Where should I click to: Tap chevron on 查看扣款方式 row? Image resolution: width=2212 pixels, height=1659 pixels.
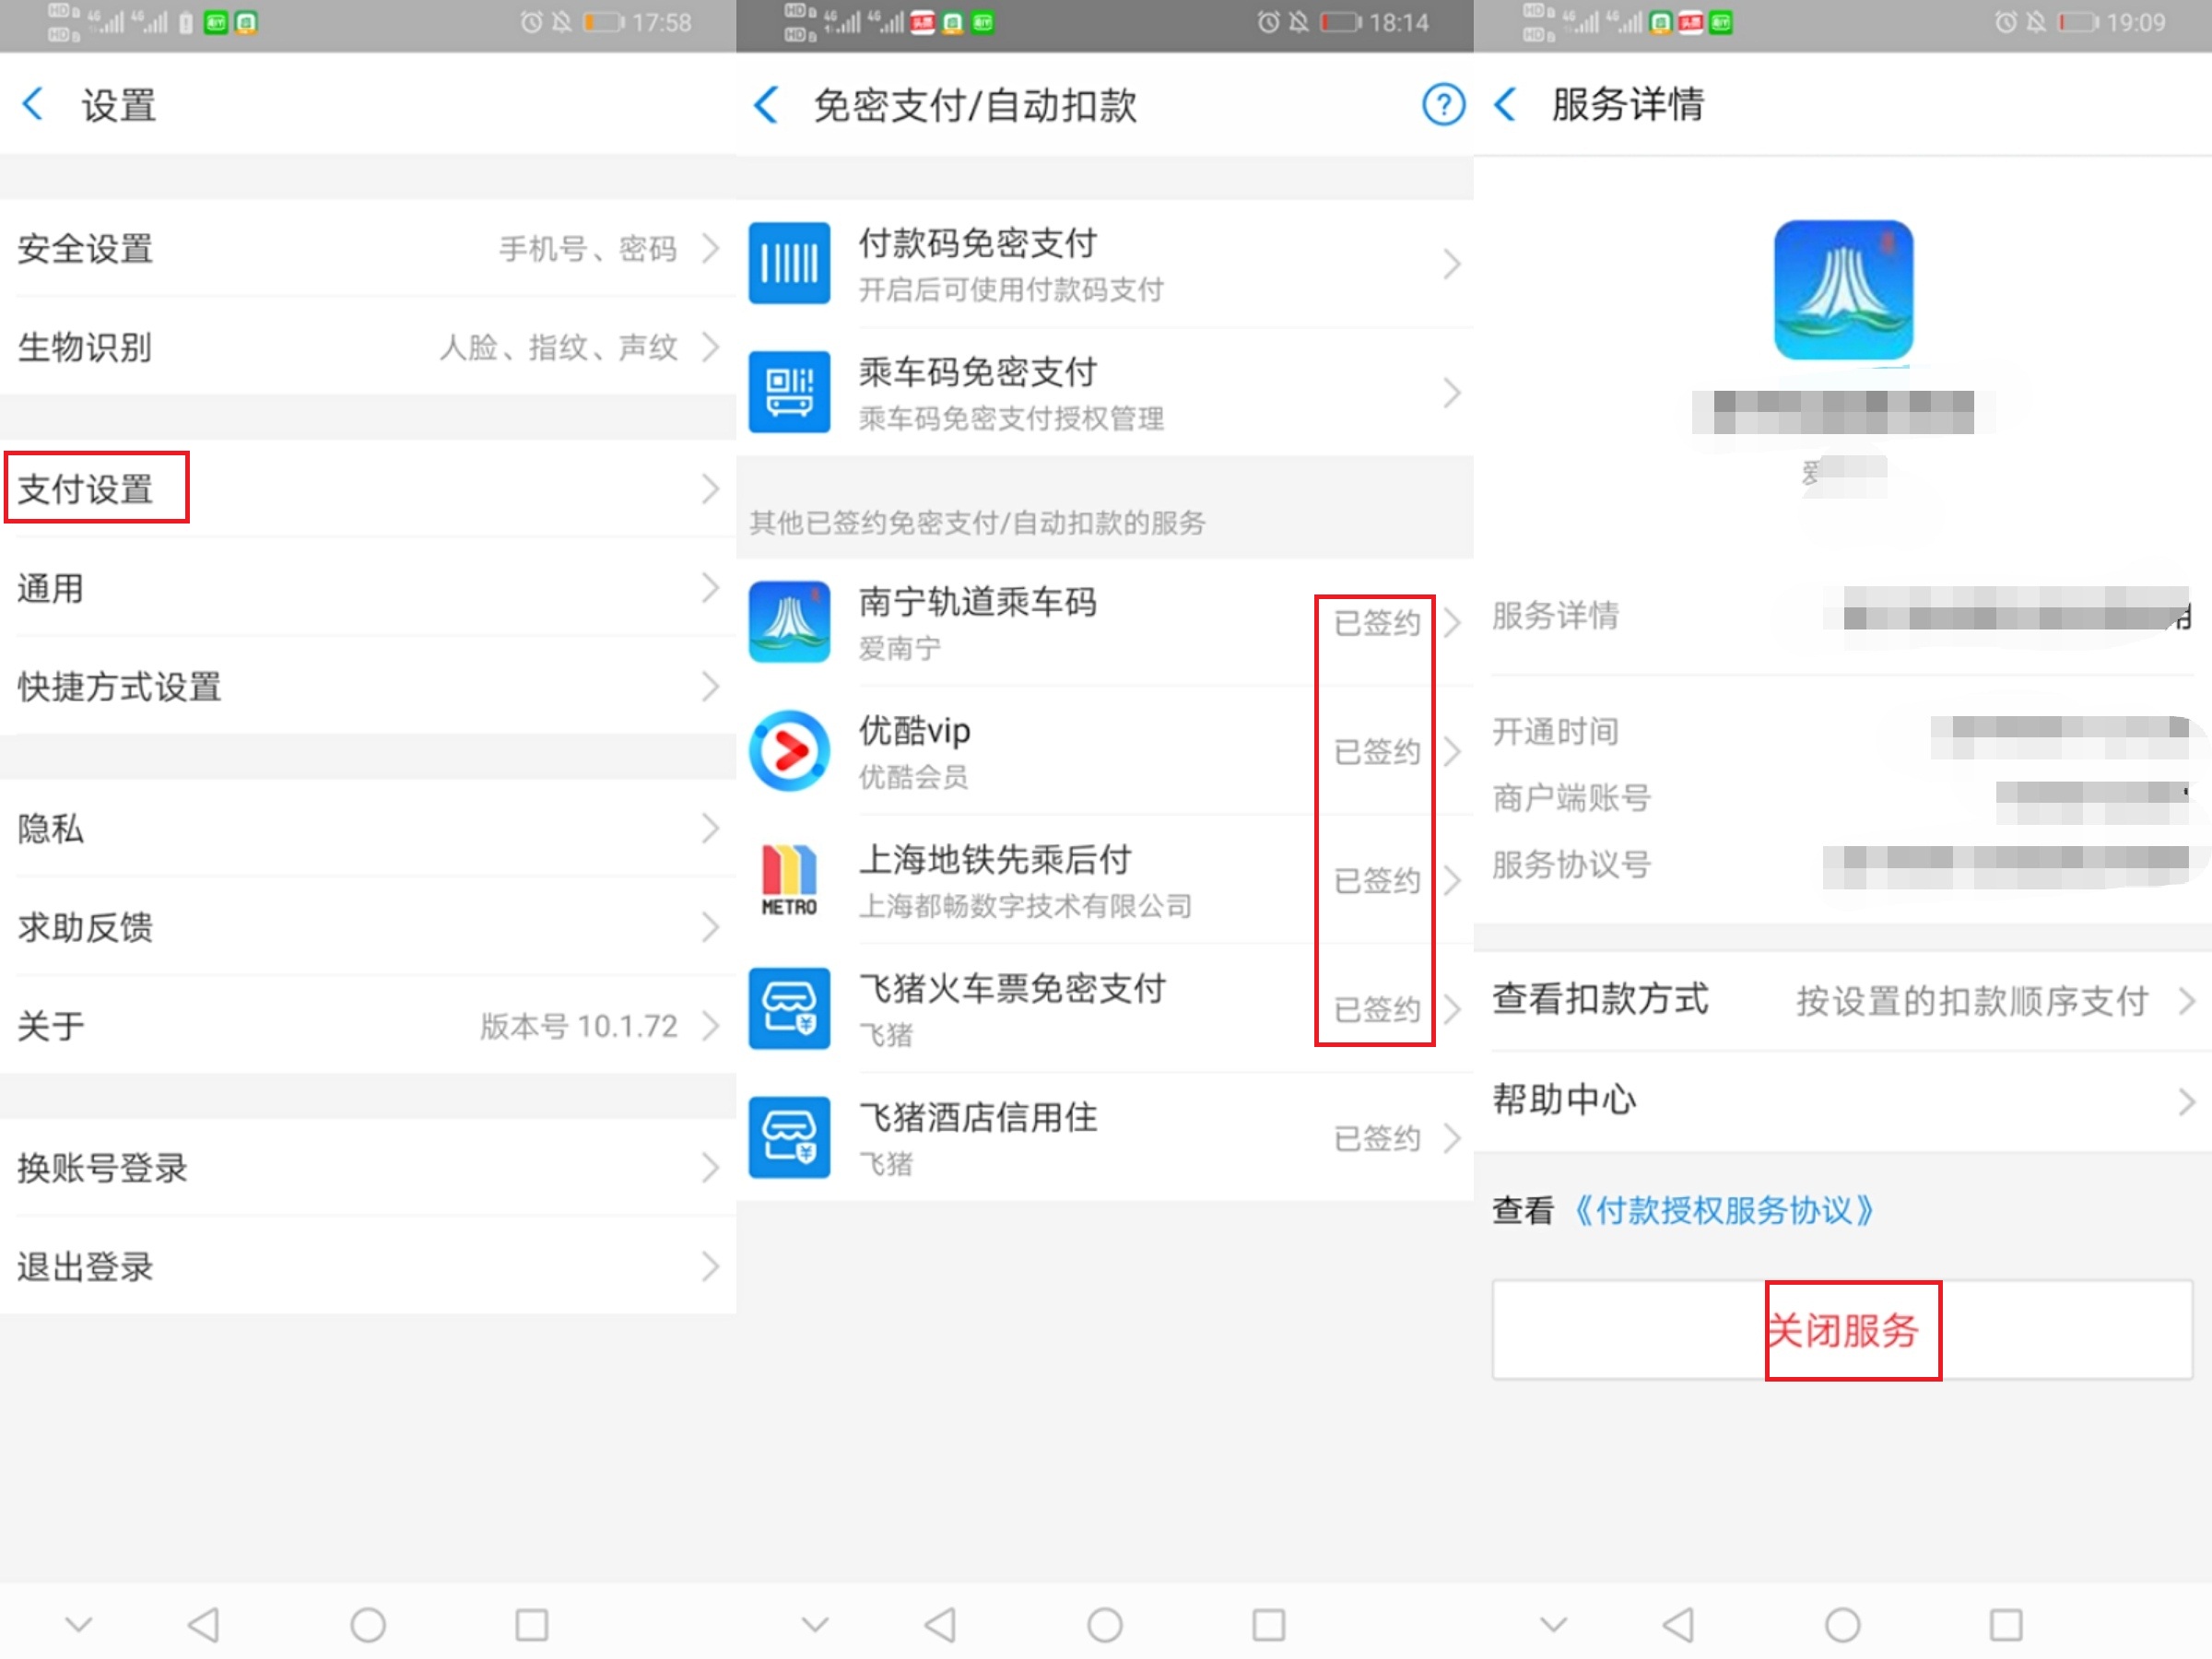(2187, 1001)
